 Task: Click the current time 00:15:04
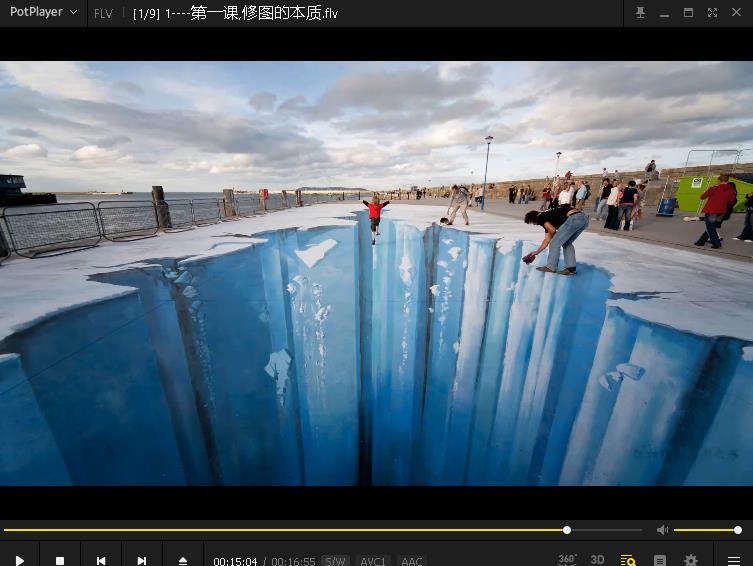[235, 561]
